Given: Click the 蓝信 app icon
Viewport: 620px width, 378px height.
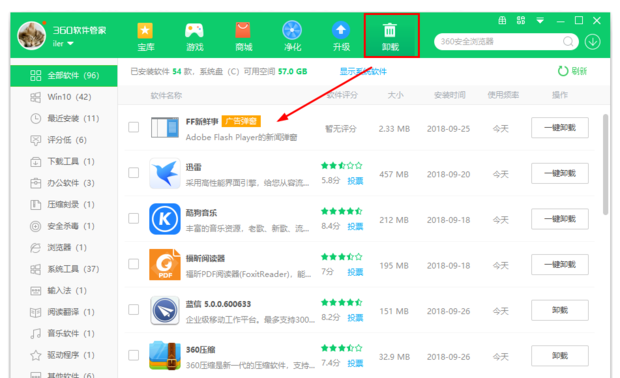Looking at the screenshot, I should [x=165, y=310].
